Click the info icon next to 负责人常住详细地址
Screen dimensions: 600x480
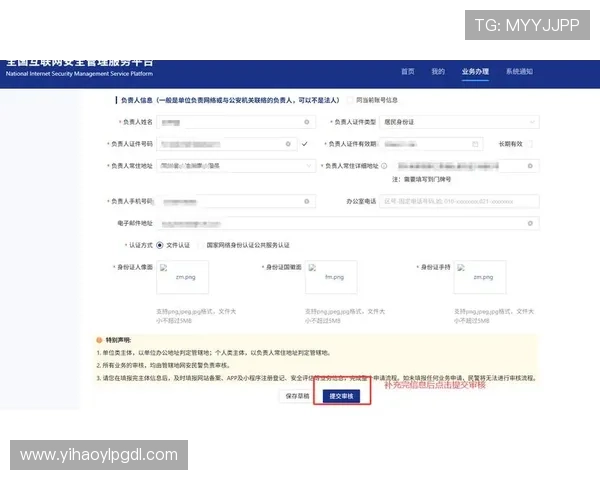pyautogui.click(x=384, y=166)
